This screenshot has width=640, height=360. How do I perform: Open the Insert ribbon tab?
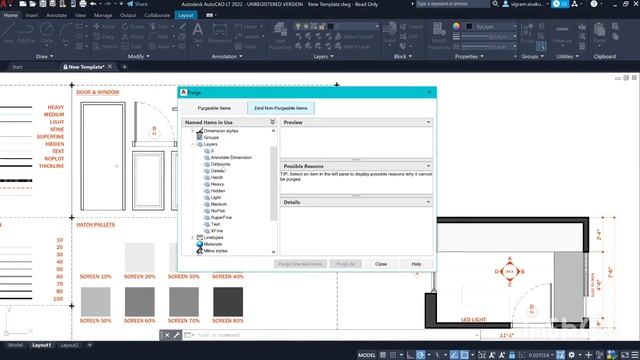click(32, 15)
